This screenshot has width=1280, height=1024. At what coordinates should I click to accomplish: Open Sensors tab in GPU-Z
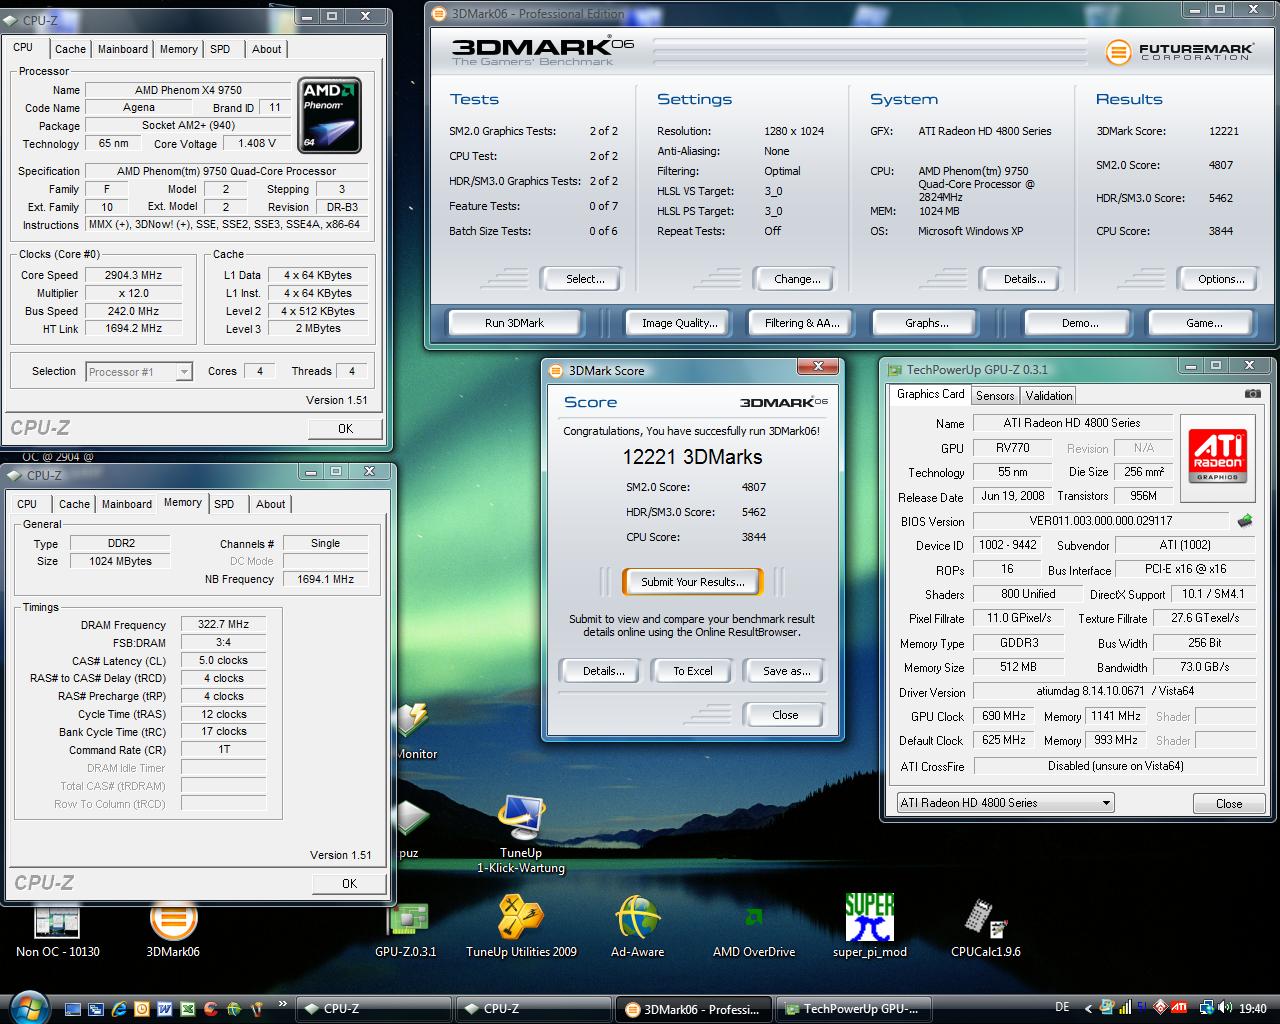point(995,396)
